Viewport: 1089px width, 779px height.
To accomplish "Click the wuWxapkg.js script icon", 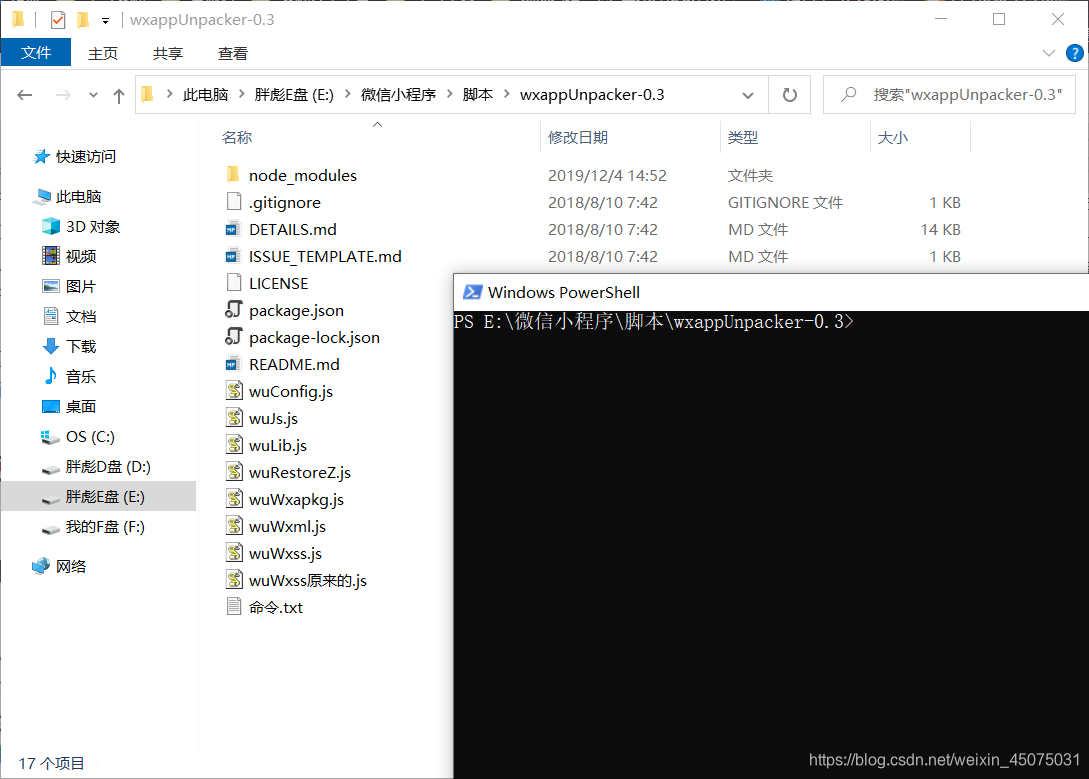I will [234, 499].
